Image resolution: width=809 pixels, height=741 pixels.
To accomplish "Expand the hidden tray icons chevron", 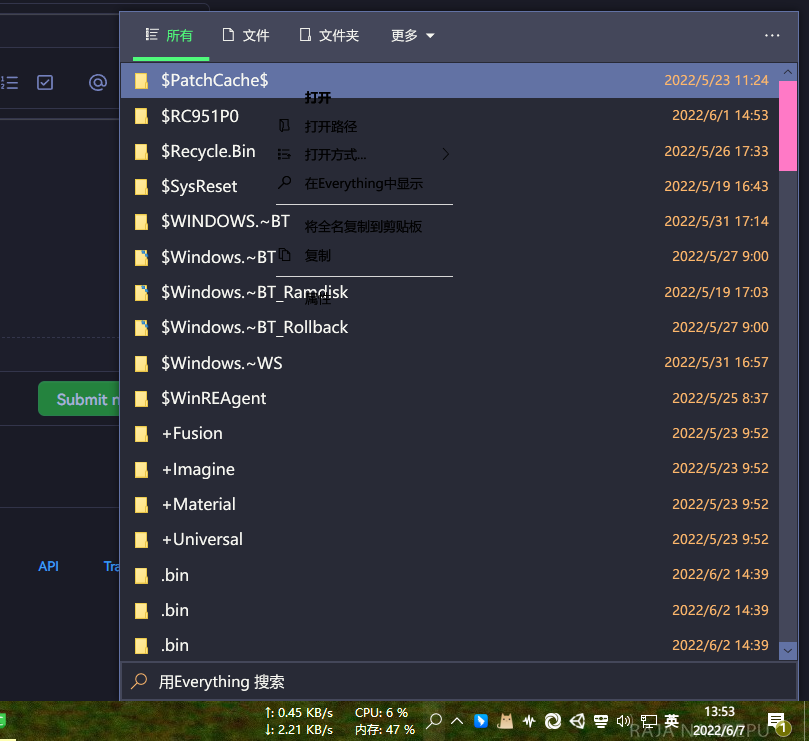I will (x=457, y=721).
